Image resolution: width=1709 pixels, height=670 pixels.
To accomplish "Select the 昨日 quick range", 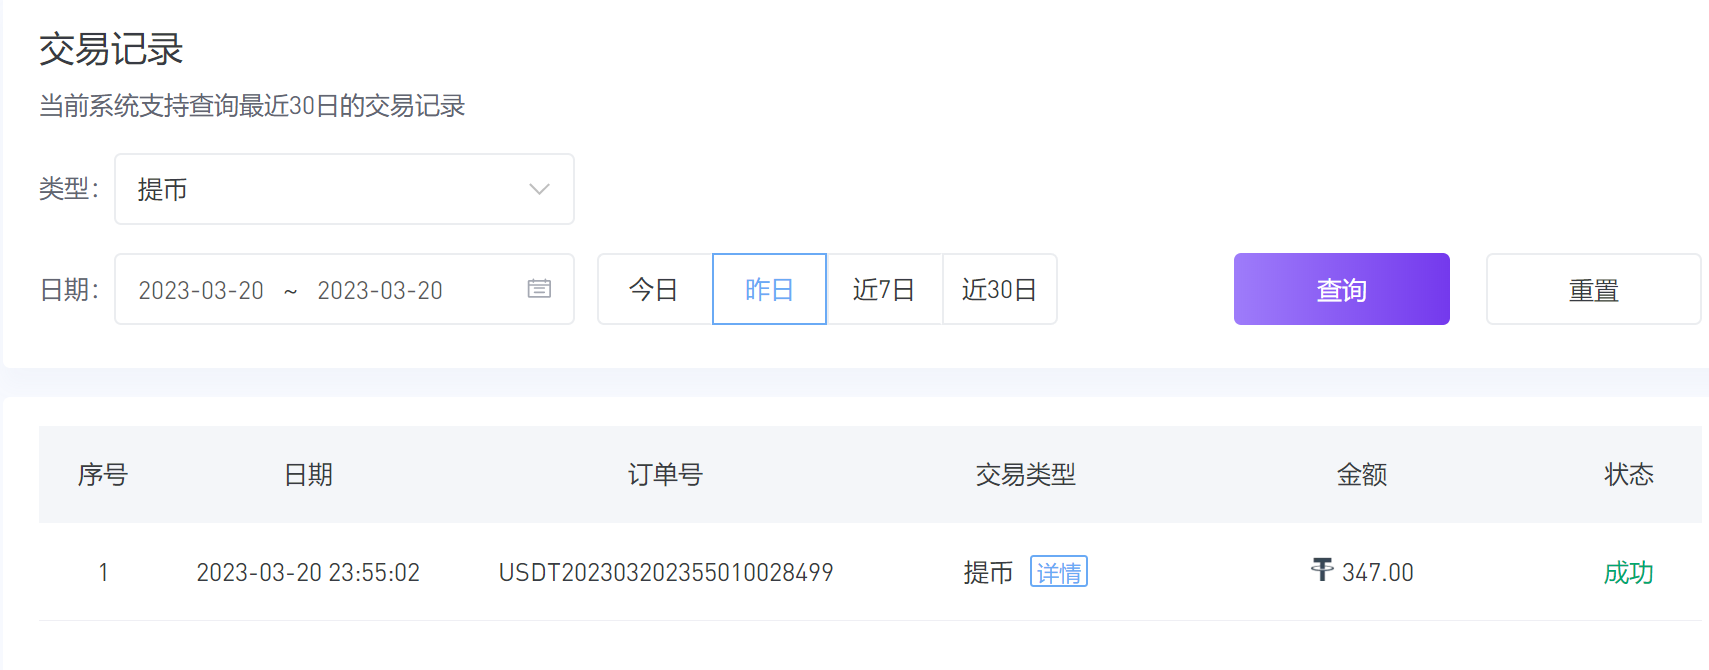I will click(x=769, y=289).
